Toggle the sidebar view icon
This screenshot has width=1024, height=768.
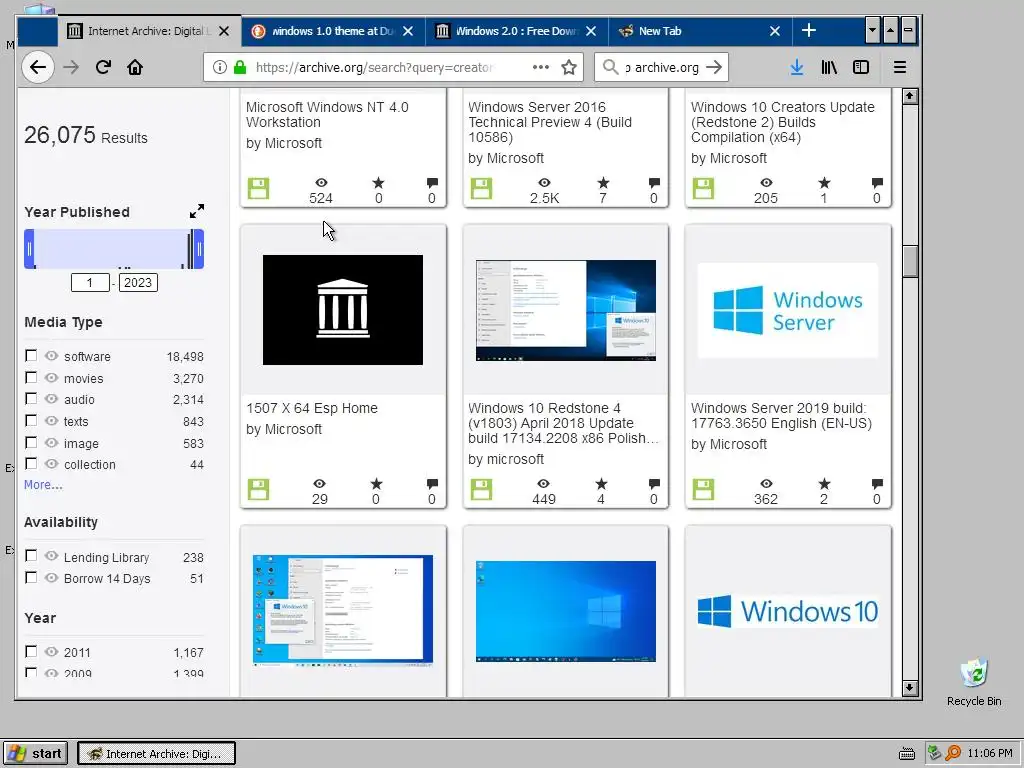[x=861, y=67]
